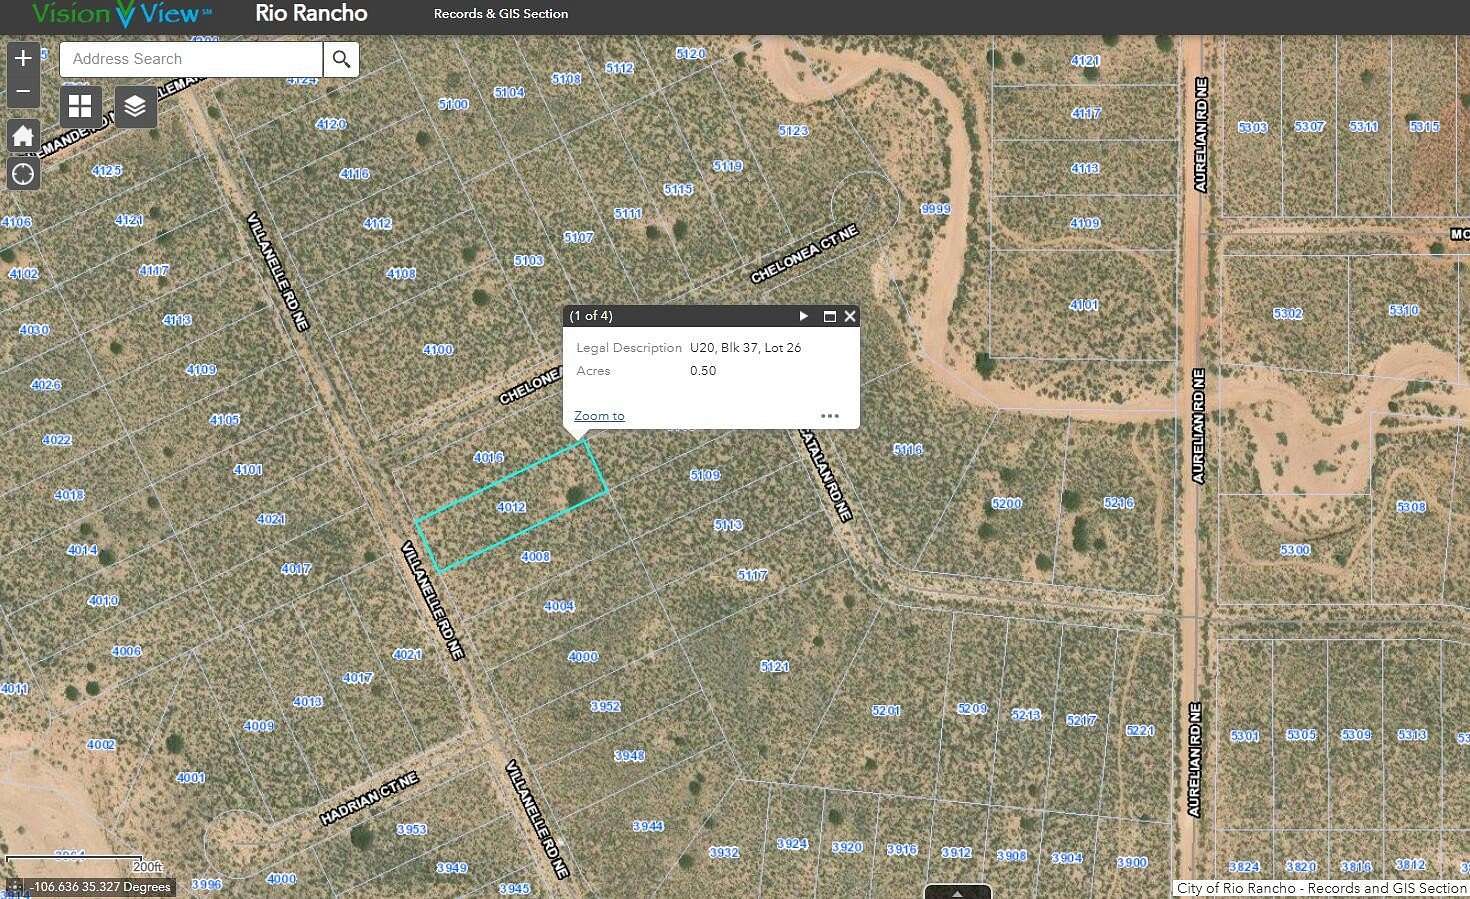This screenshot has width=1470, height=899.
Task: Select parcel labeled 5310
Action: point(1404,311)
